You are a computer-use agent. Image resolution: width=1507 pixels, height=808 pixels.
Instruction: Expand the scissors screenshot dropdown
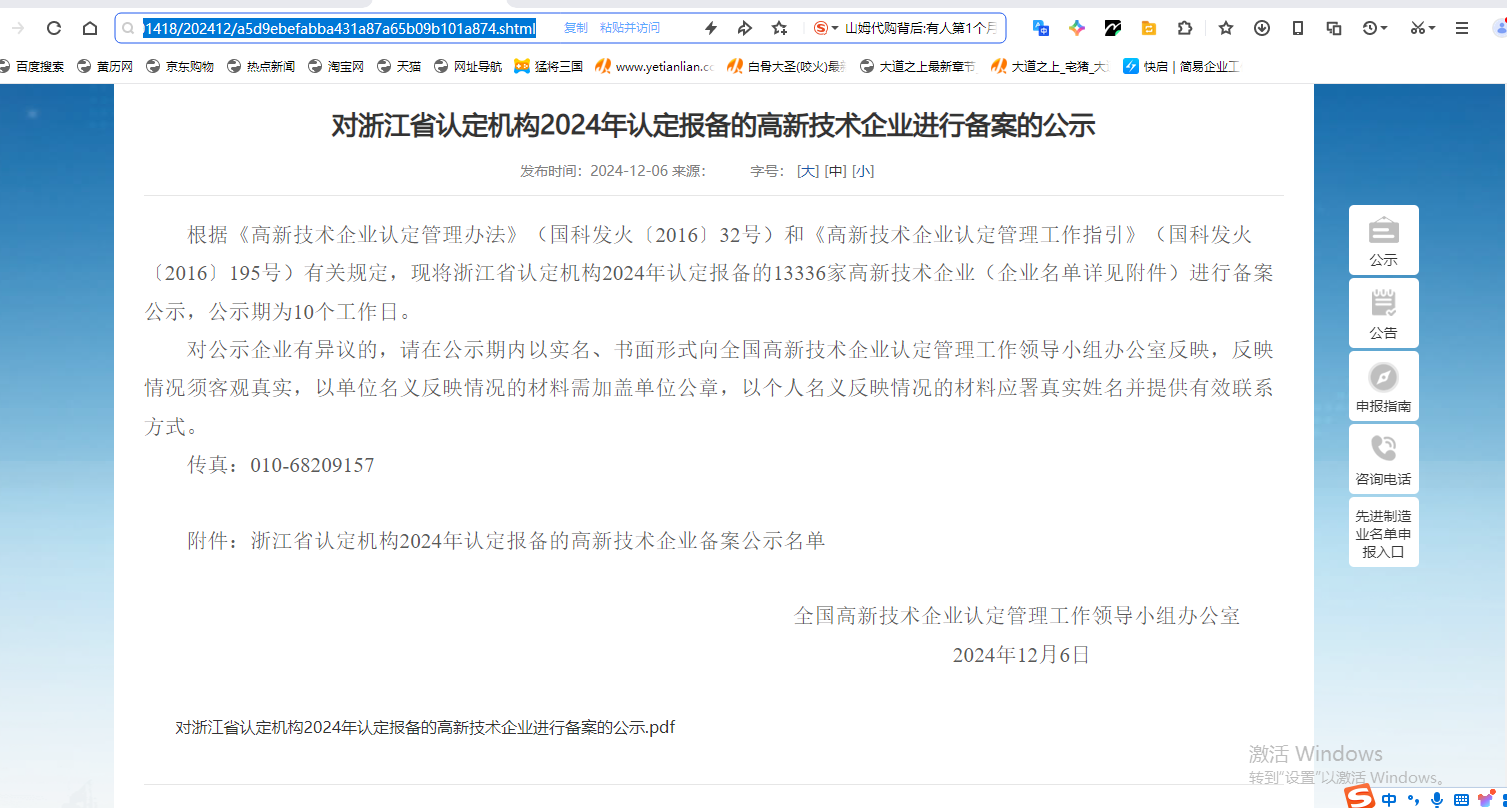tap(1432, 28)
